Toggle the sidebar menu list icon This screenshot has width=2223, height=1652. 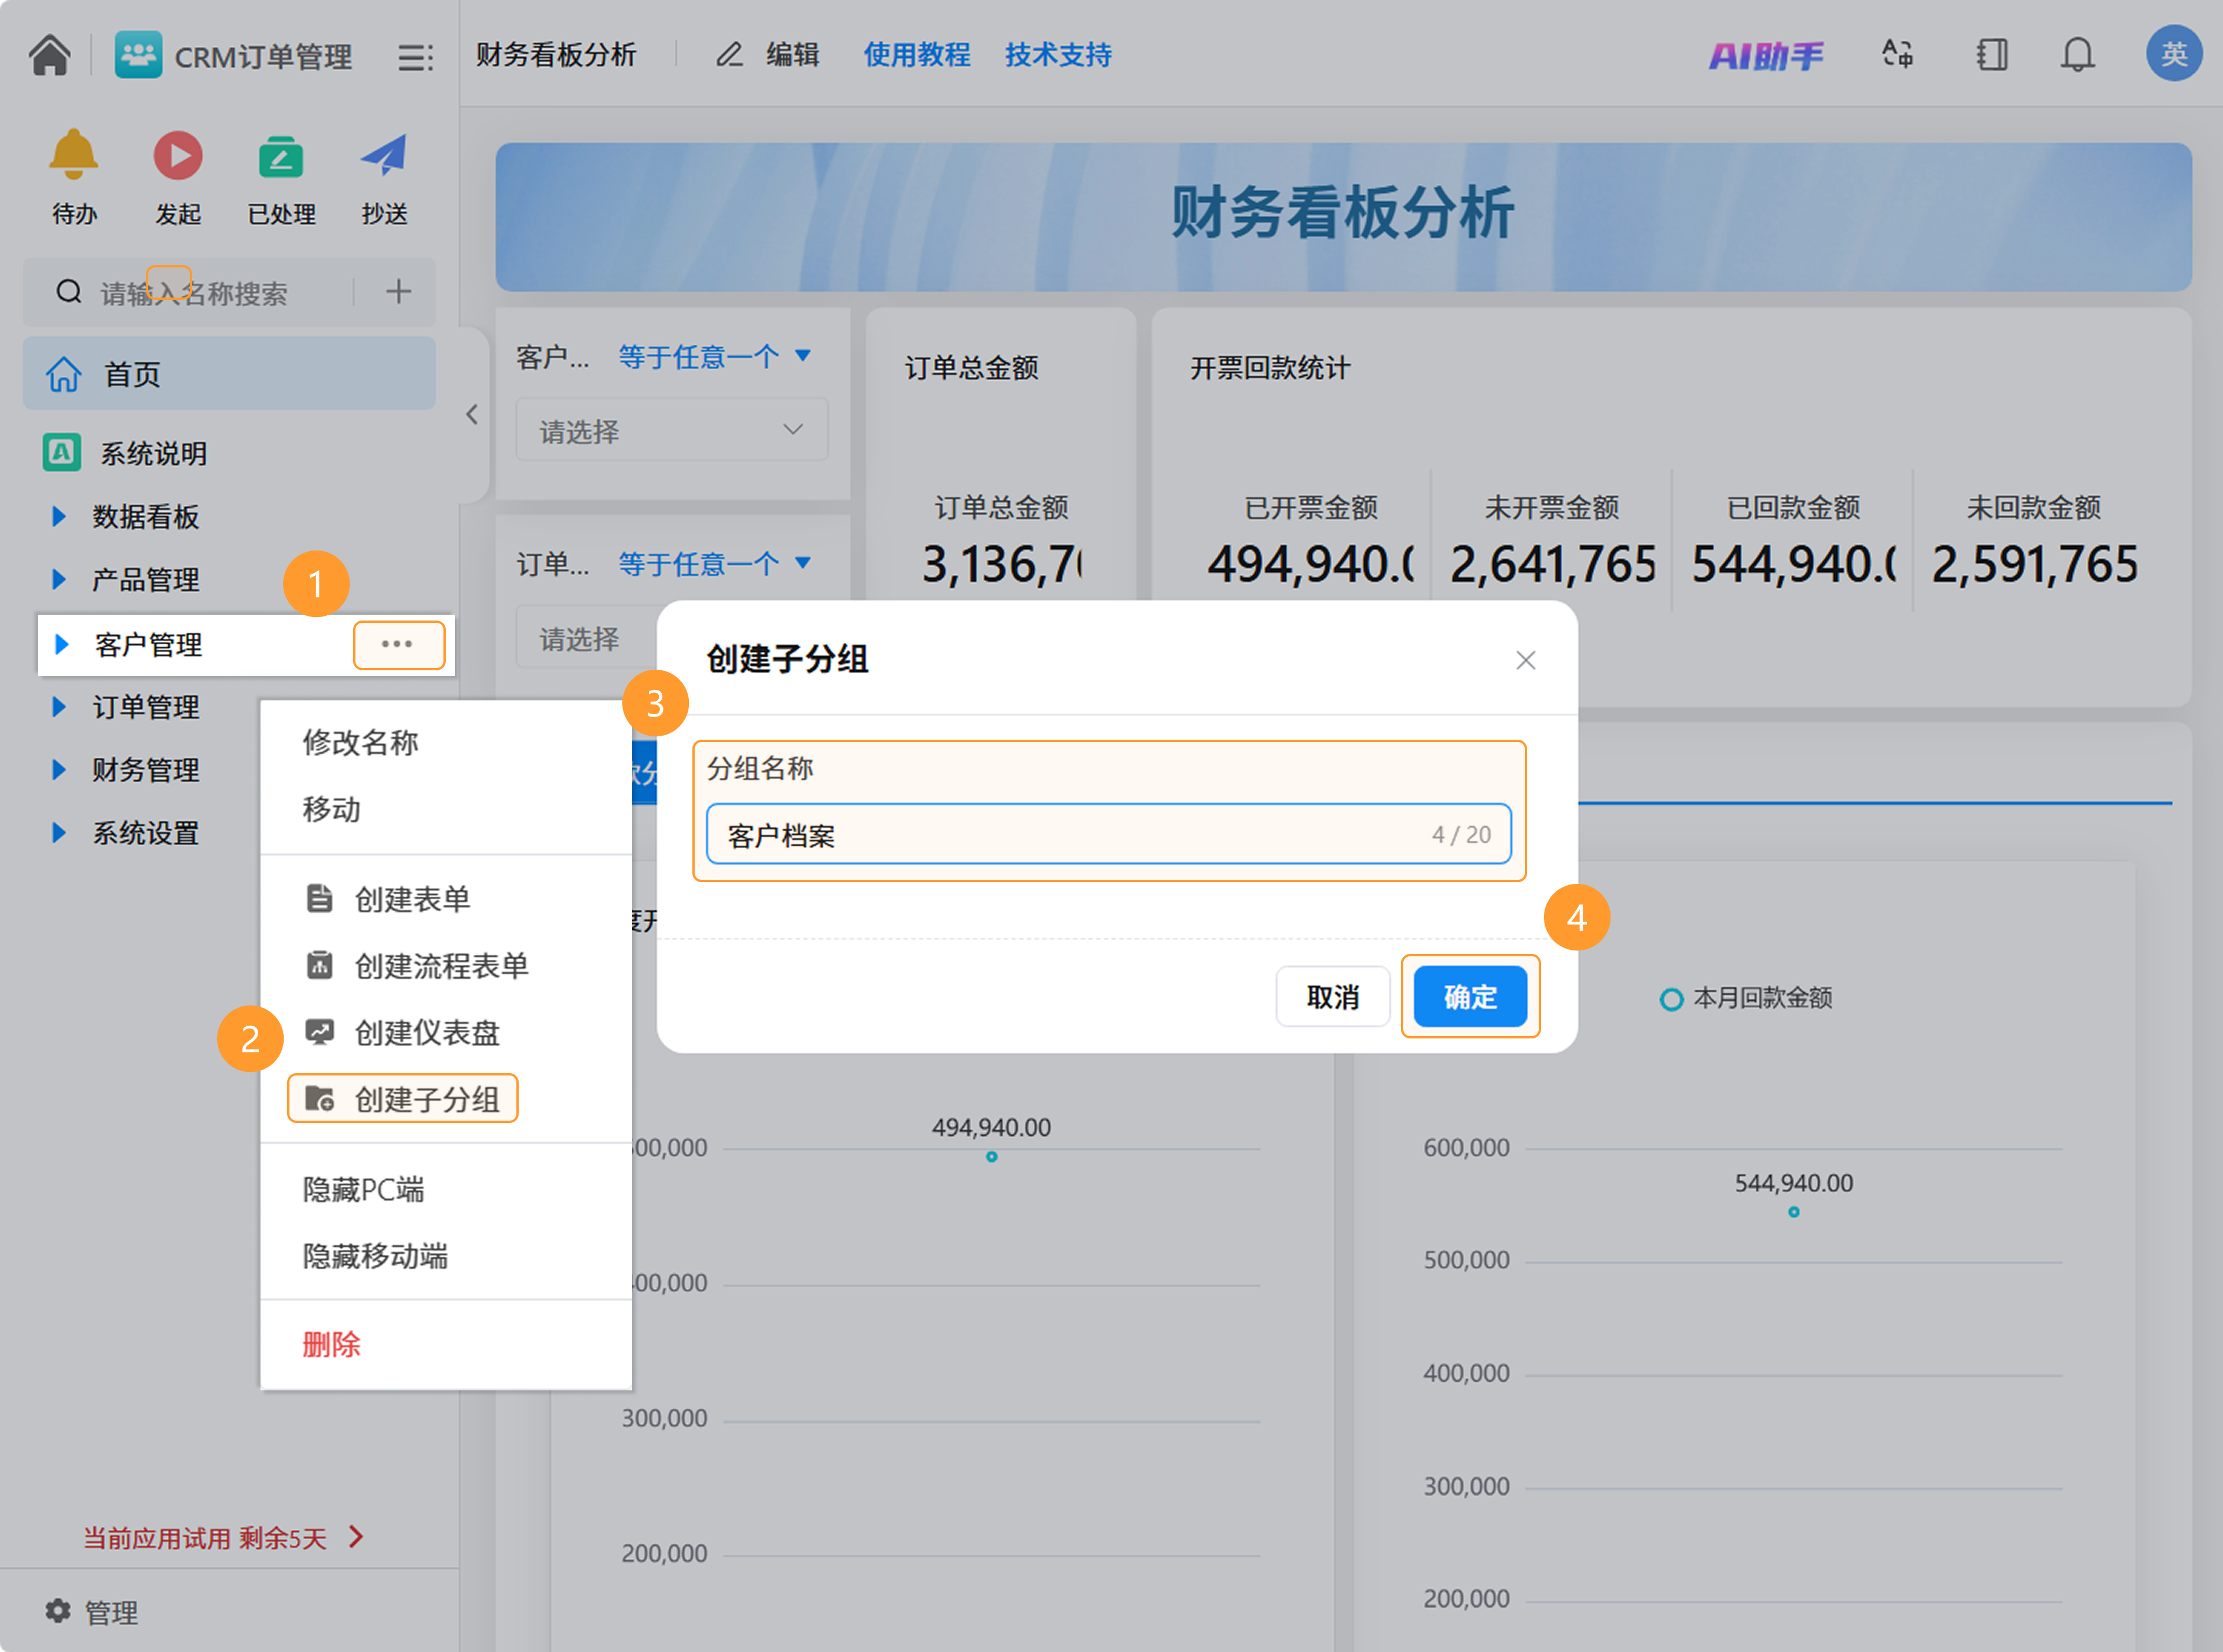click(415, 57)
